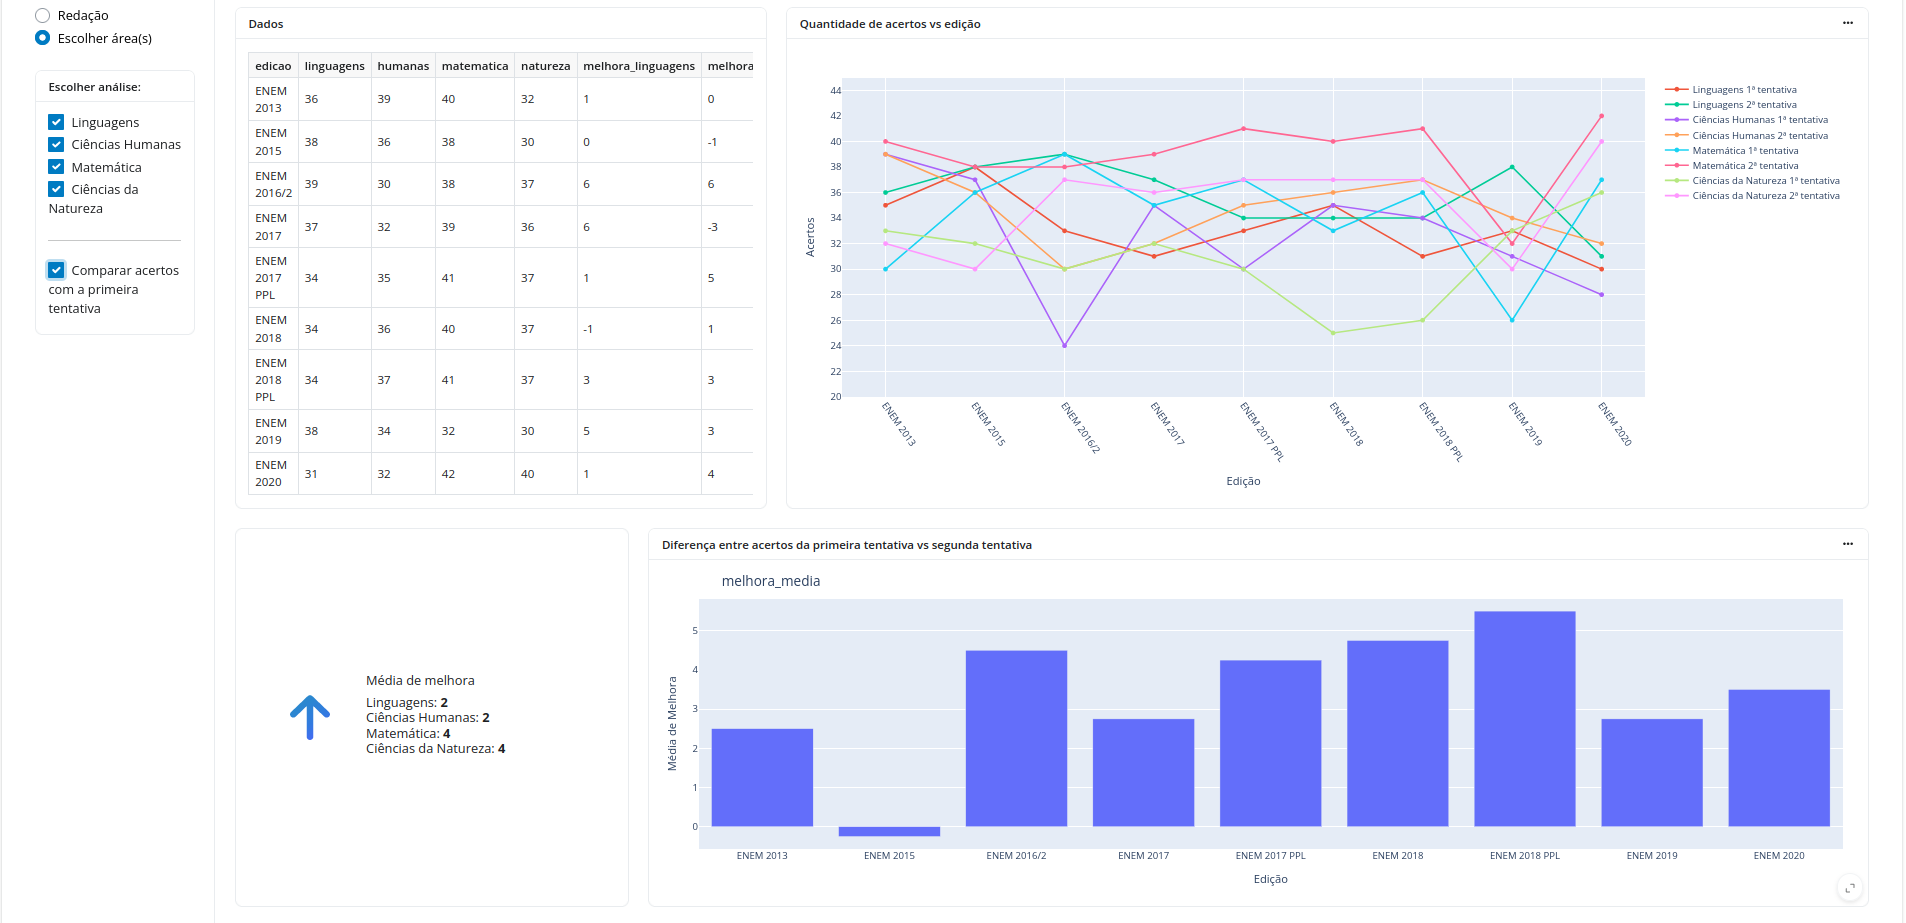Uncheck the Ciências Humanas checkbox
The width and height of the screenshot is (1906, 923).
56,144
